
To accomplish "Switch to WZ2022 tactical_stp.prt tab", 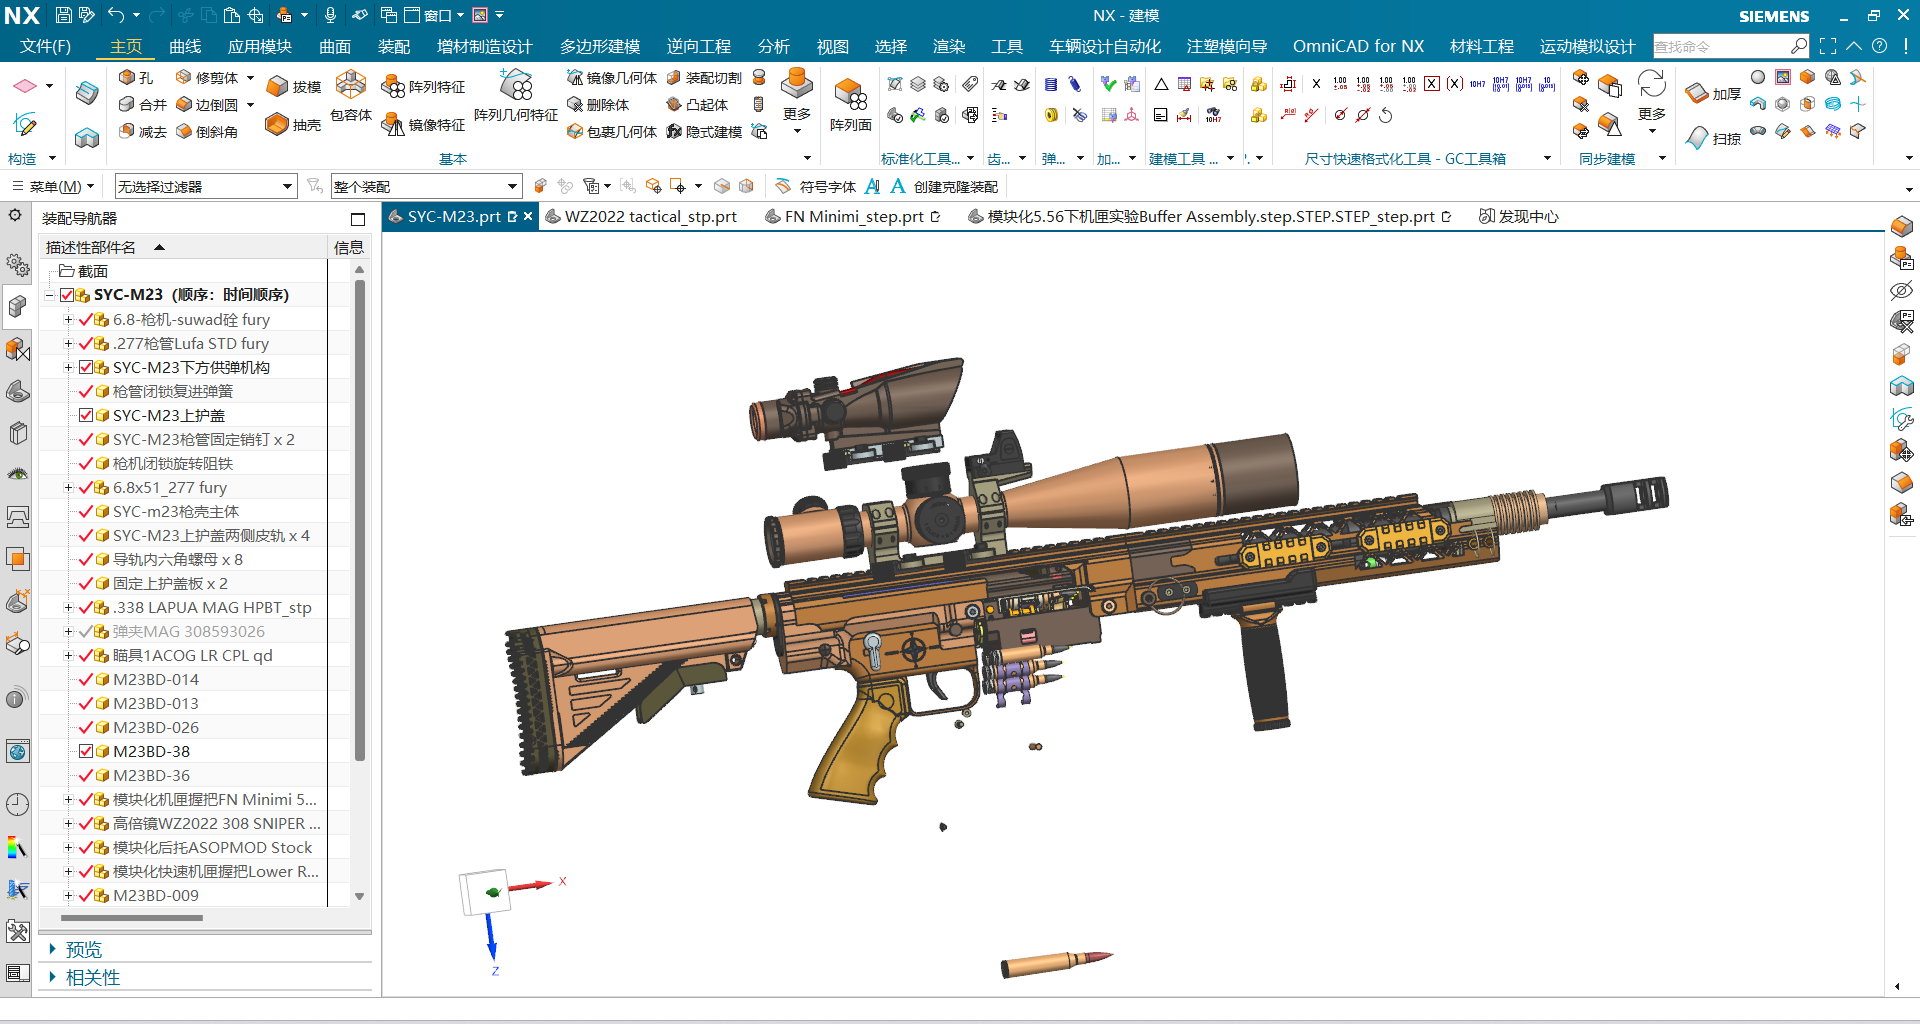I will [x=641, y=217].
